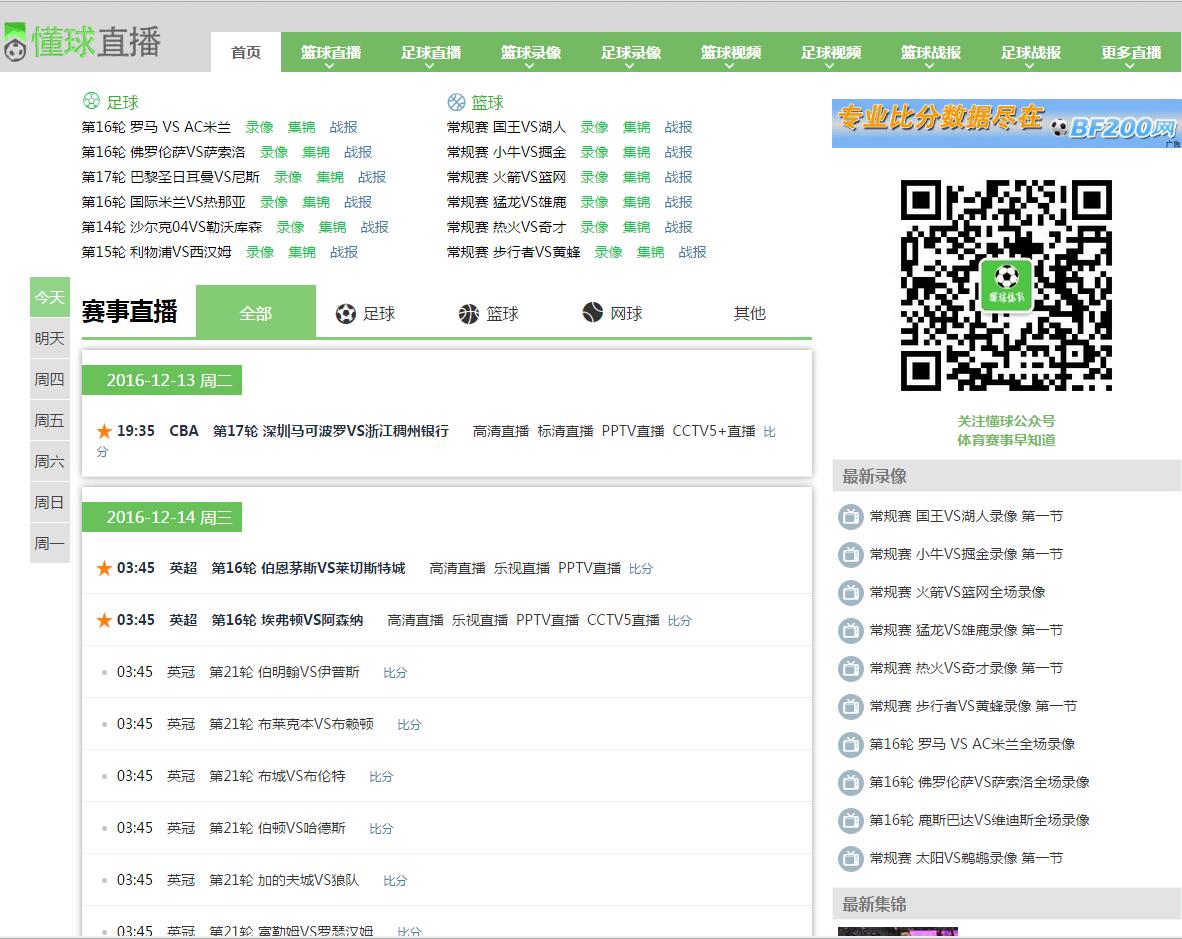Select the 全部 events tab
This screenshot has height=939, width=1182.
256,313
